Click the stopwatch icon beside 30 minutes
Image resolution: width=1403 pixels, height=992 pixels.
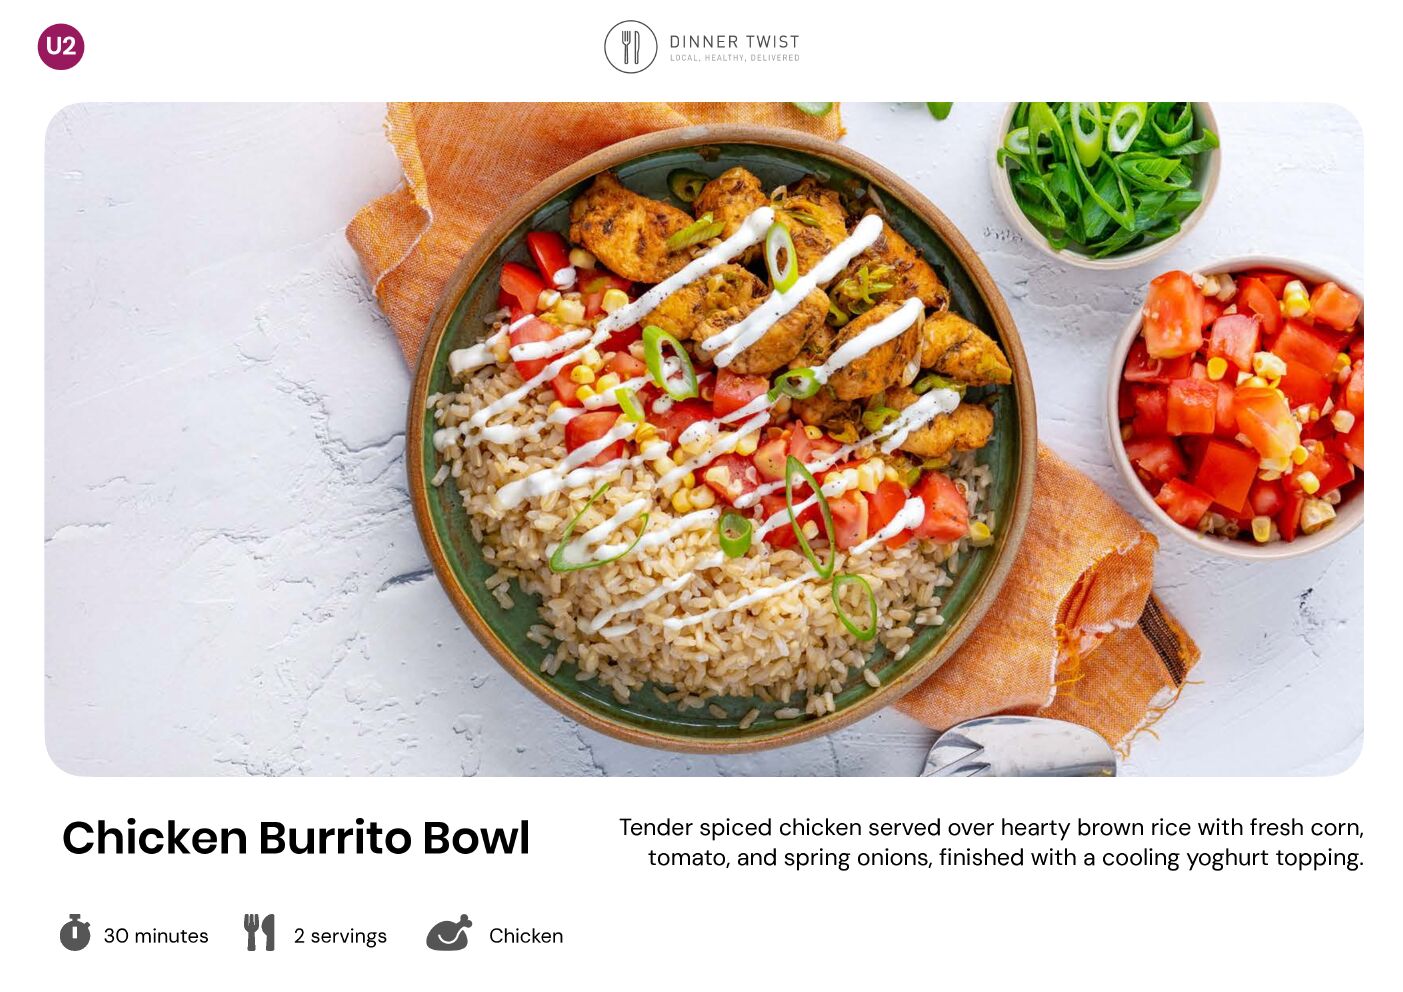pyautogui.click(x=75, y=932)
